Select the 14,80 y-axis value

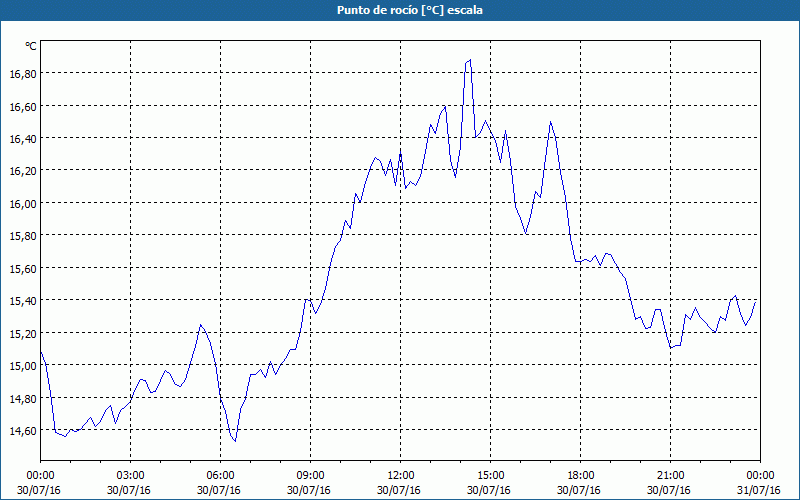point(23,398)
